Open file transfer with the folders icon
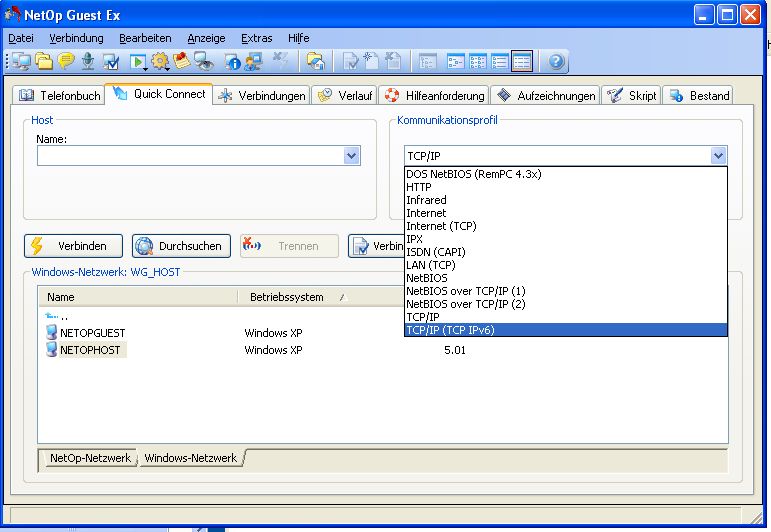The height and width of the screenshot is (532, 771). point(44,61)
